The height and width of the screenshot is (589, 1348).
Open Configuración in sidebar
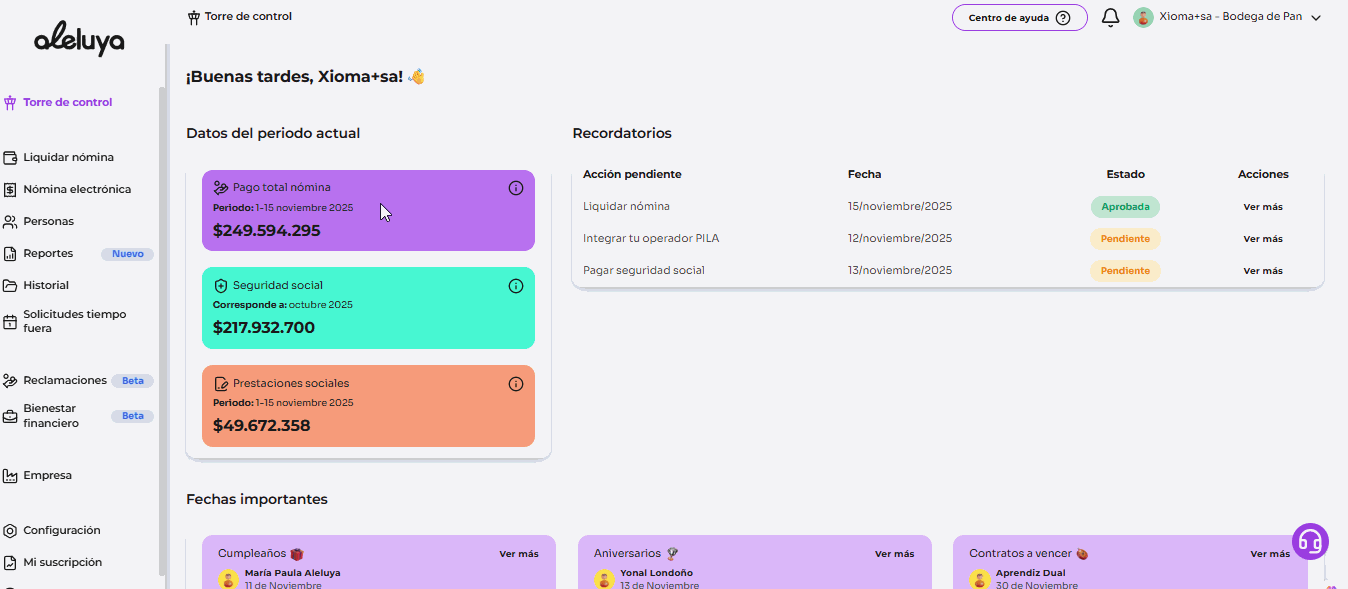point(62,530)
